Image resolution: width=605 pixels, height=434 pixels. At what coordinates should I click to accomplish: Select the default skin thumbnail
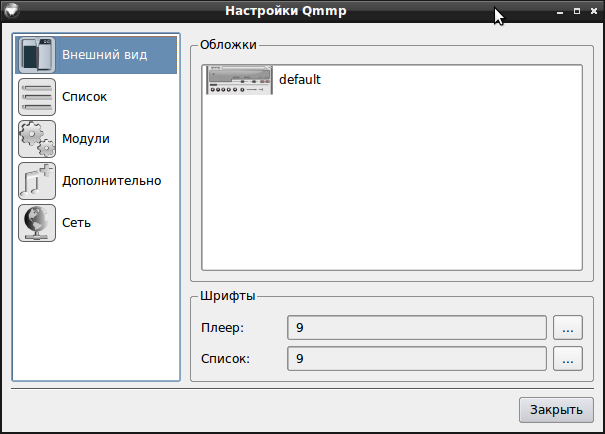239,80
